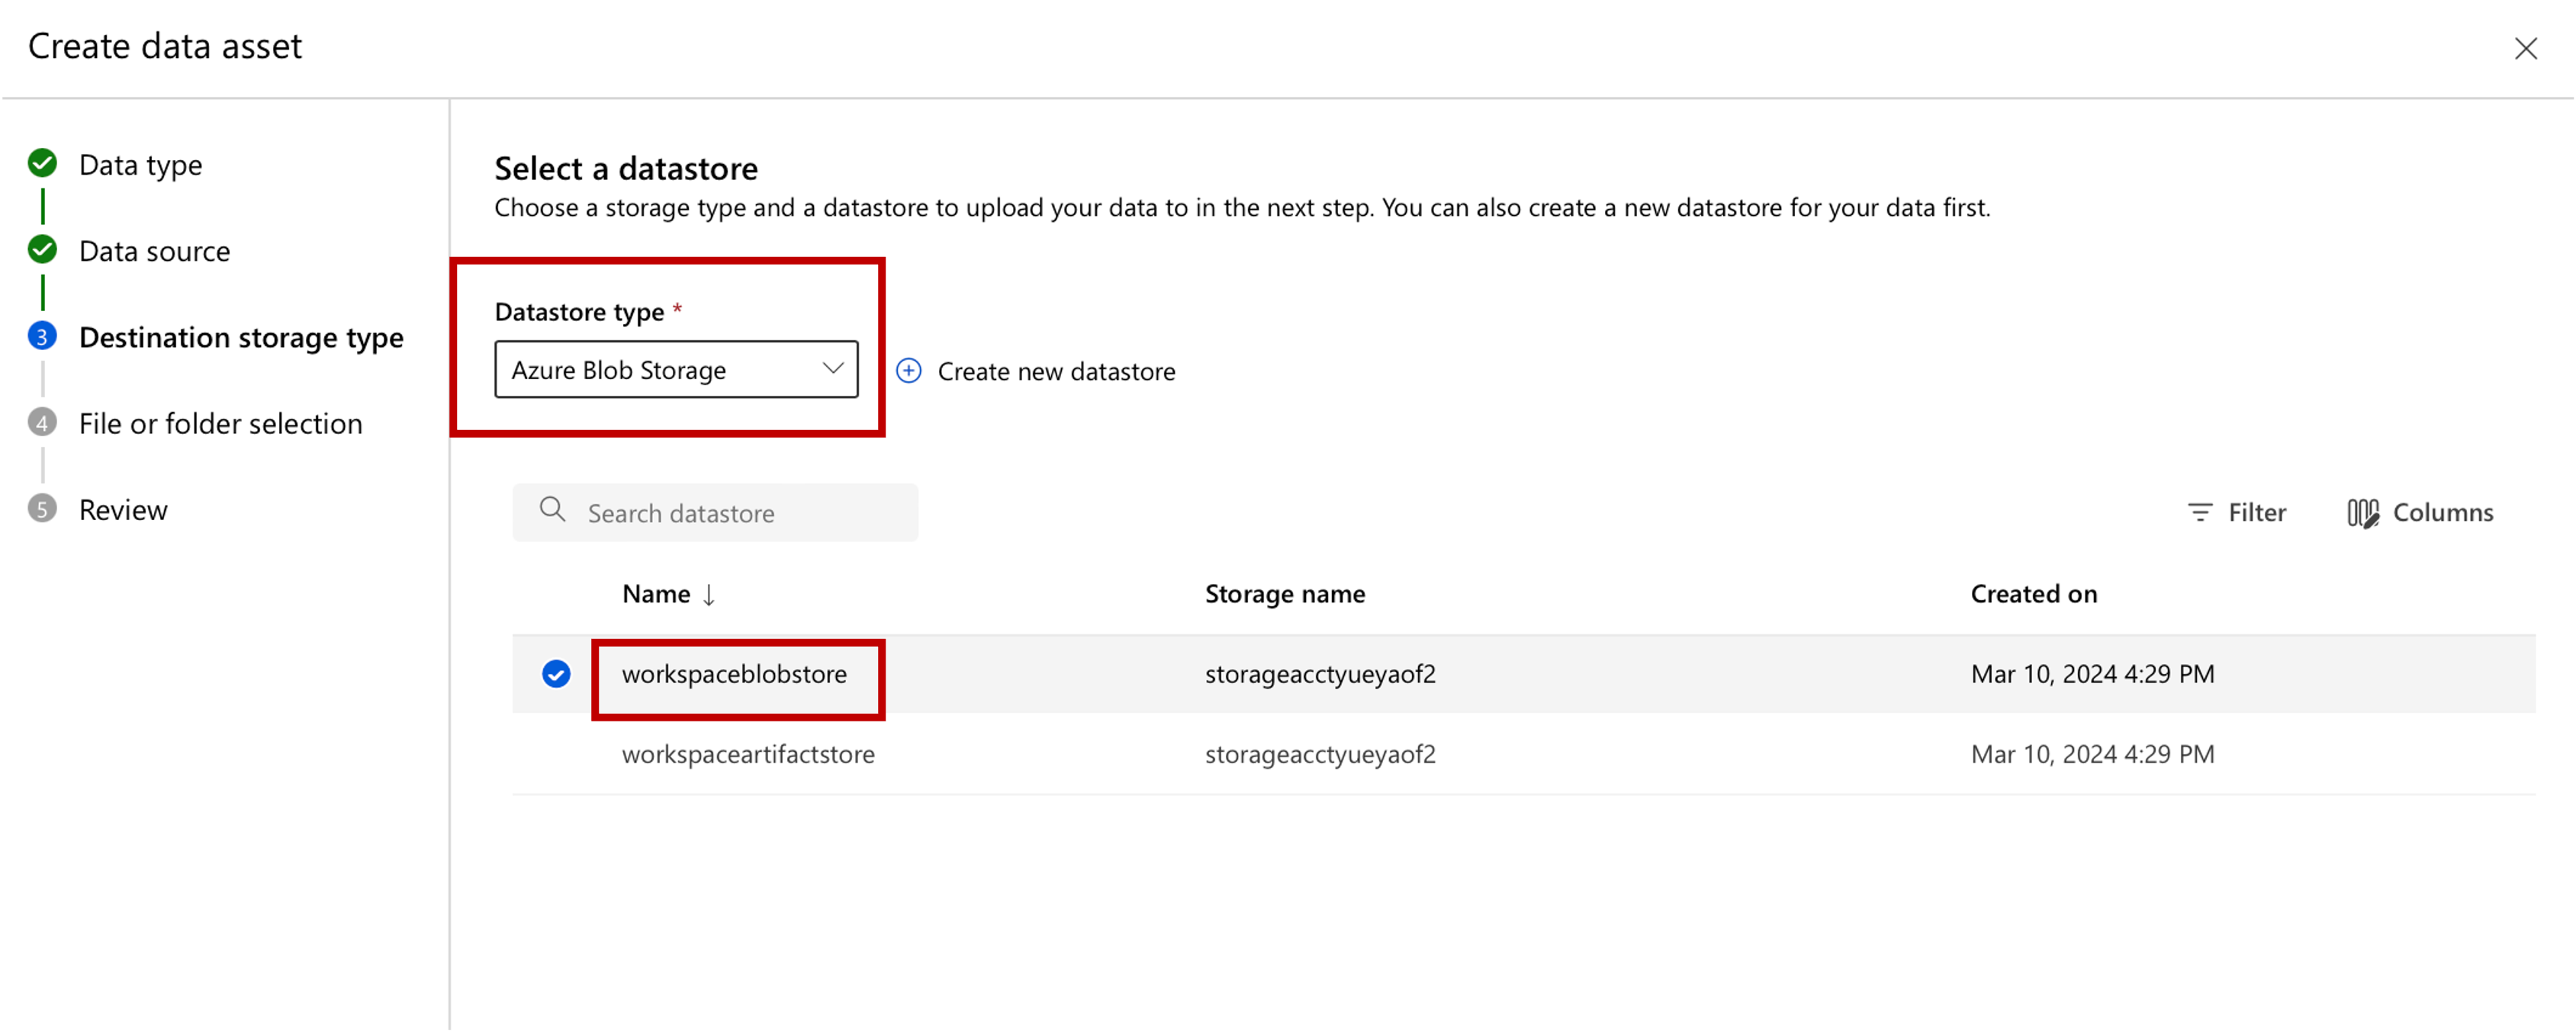Click created date of workspaceblobstore
The height and width of the screenshot is (1031, 2576).
click(2093, 675)
